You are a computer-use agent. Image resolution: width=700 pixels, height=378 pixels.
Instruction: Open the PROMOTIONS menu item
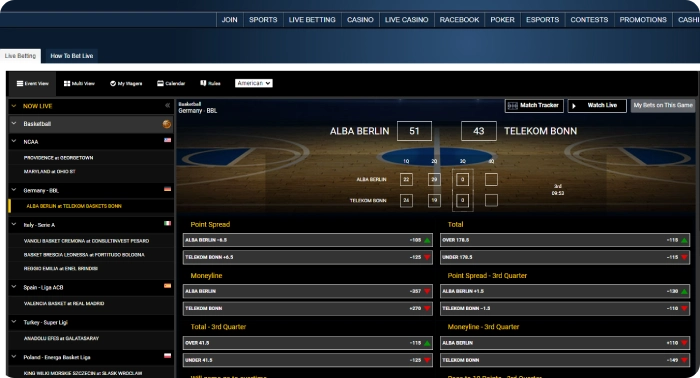click(643, 20)
